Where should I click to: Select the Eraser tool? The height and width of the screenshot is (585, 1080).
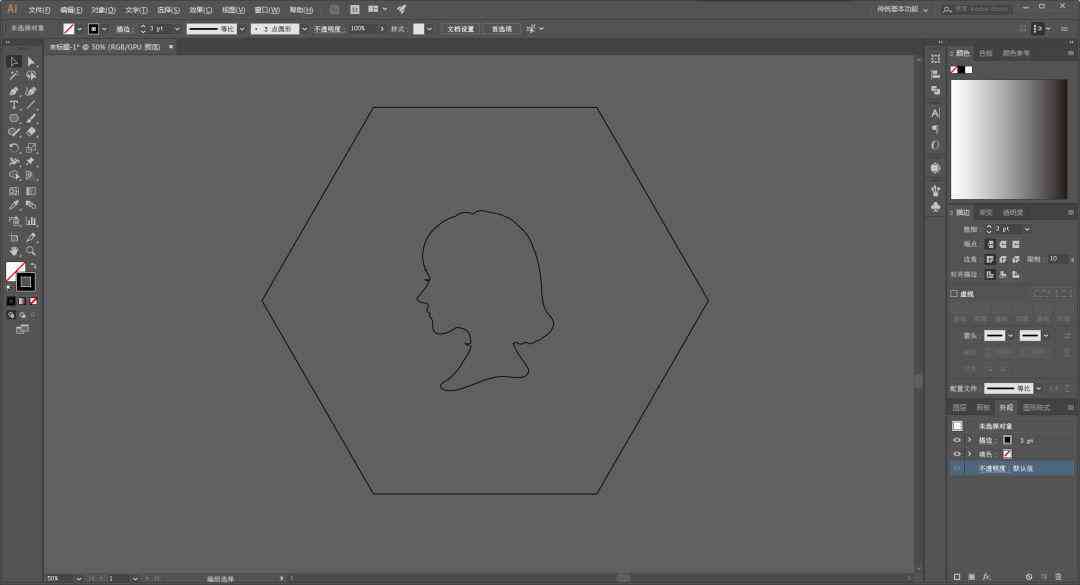coord(31,132)
